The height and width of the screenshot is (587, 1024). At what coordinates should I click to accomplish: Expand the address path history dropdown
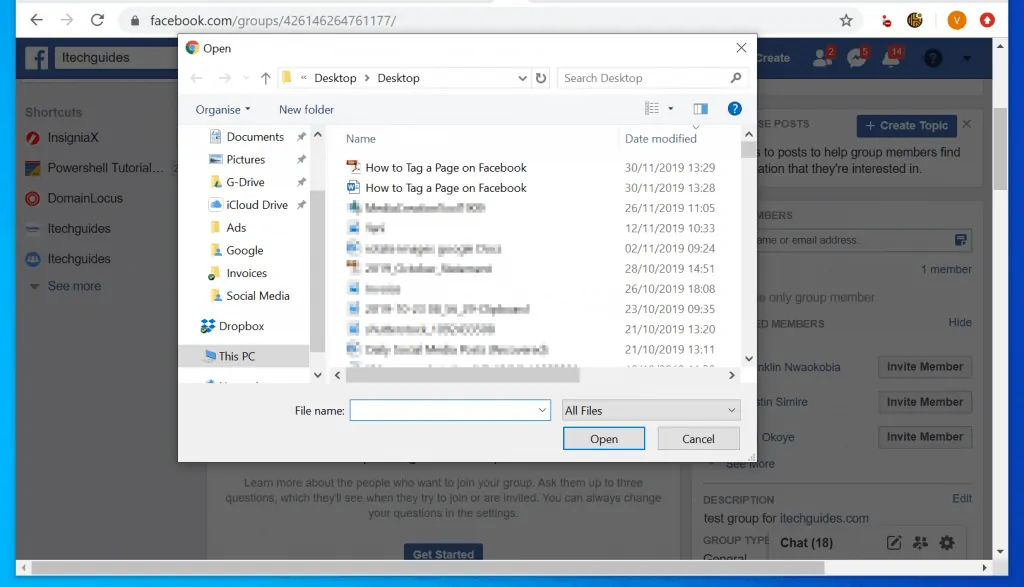coord(522,78)
